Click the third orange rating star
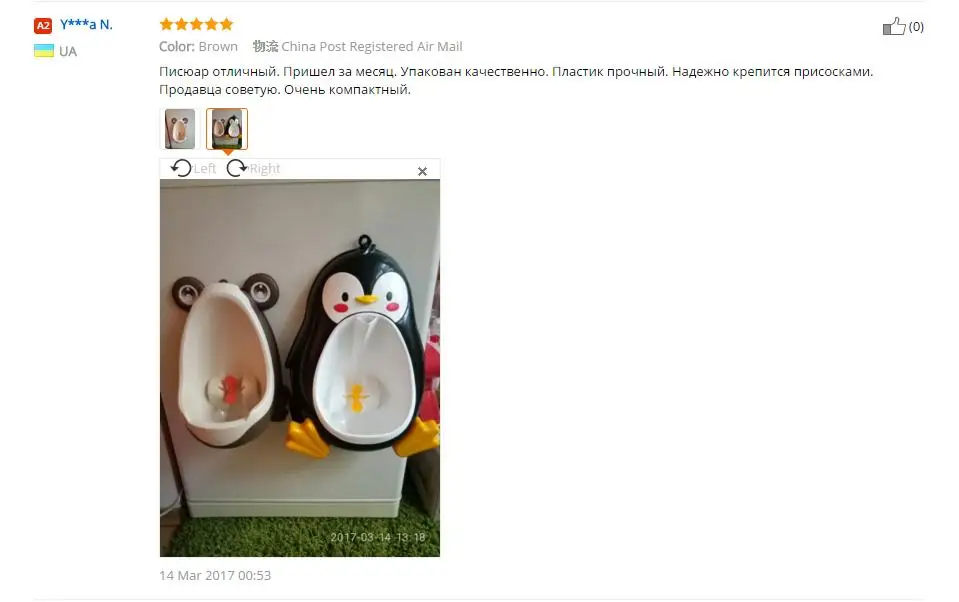959x602 pixels. click(196, 24)
